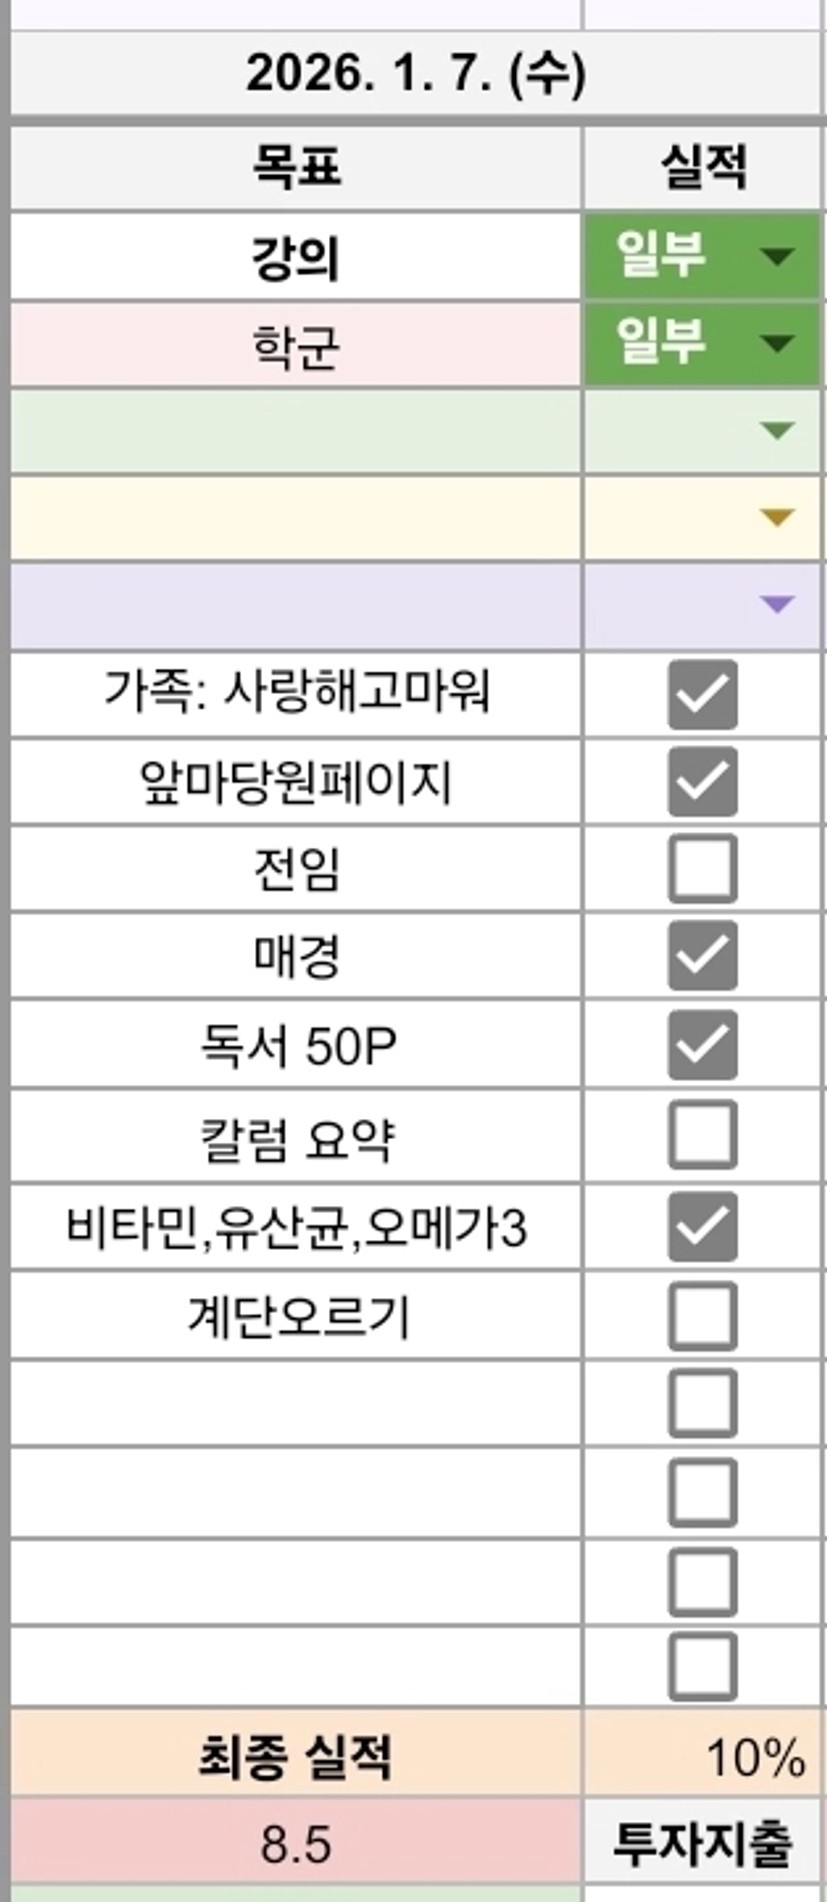Uncheck the 매경 checkbox
This screenshot has width=827, height=1902.
point(702,956)
